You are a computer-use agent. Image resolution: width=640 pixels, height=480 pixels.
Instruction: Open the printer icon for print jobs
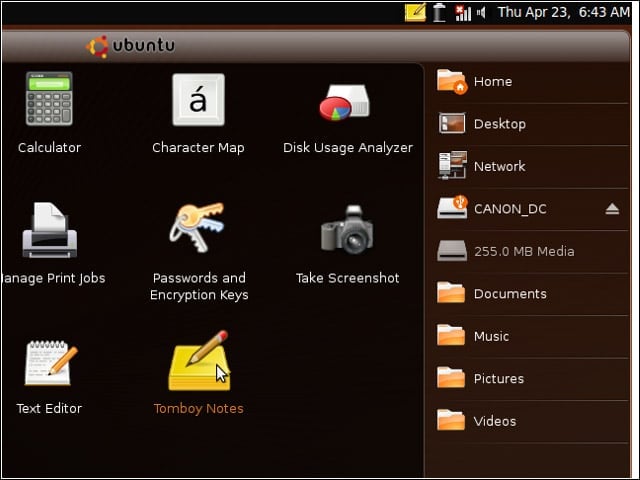[49, 231]
